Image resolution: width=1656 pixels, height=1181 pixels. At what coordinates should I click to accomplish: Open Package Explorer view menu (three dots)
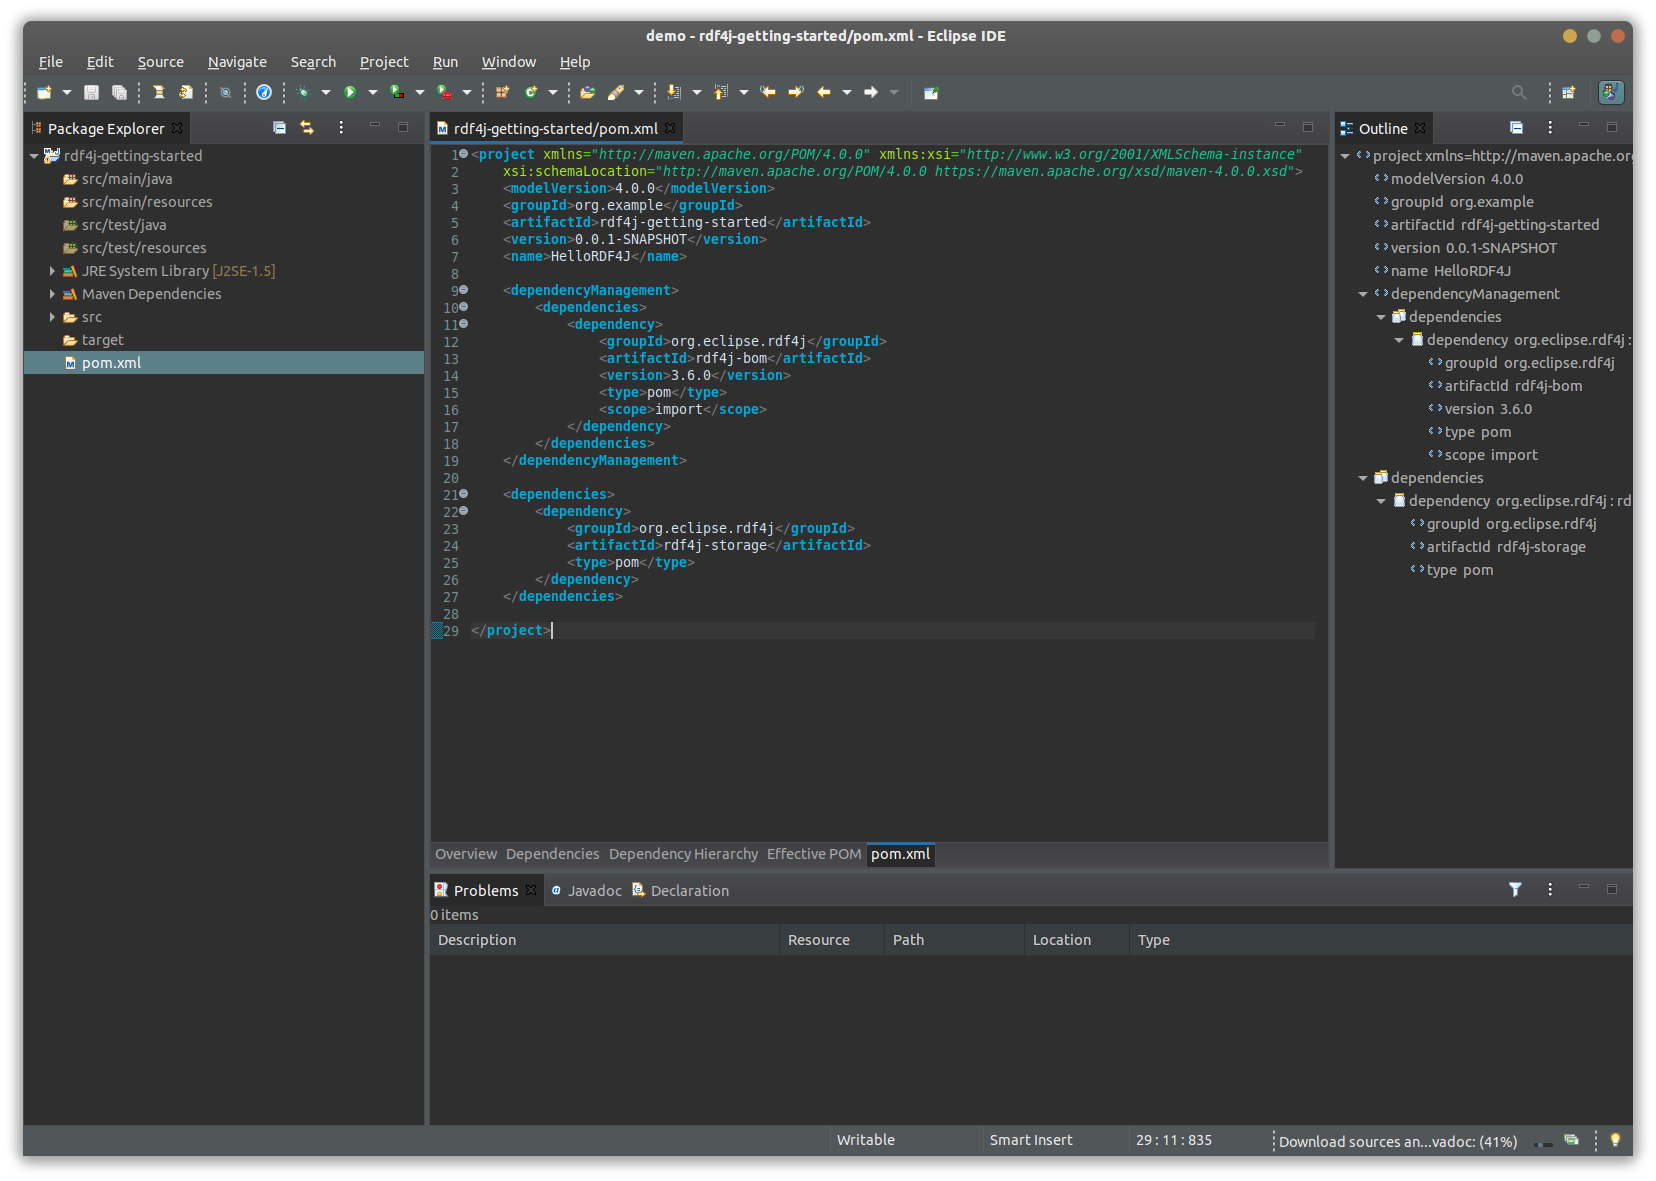(341, 127)
